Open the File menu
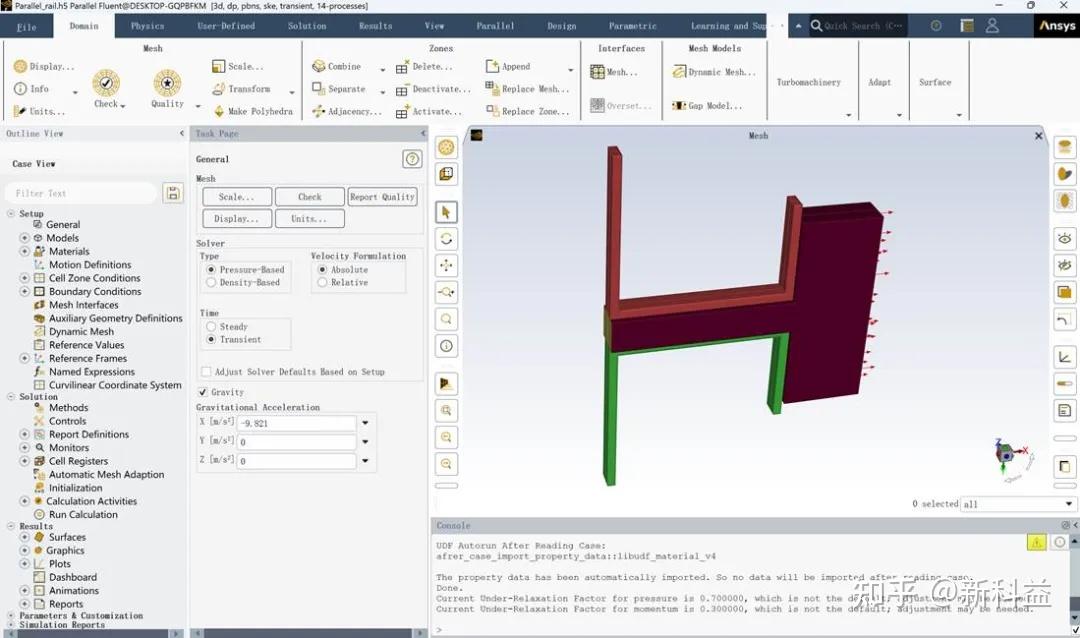 27,26
